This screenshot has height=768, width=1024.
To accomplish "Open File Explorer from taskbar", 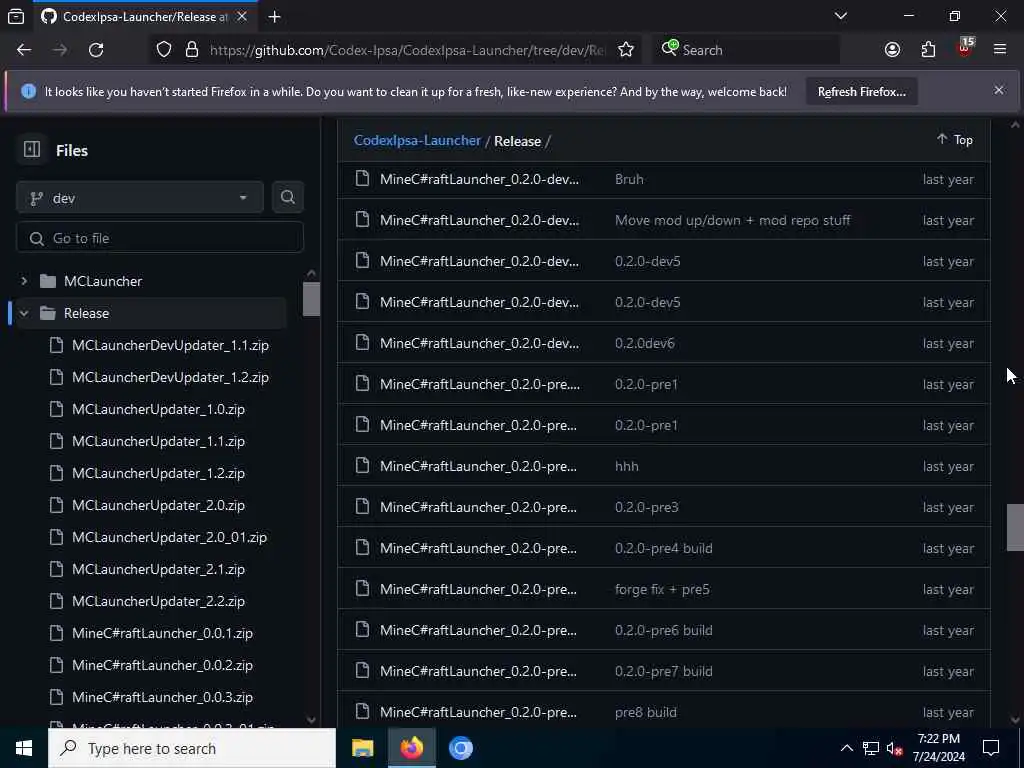I will pos(362,748).
